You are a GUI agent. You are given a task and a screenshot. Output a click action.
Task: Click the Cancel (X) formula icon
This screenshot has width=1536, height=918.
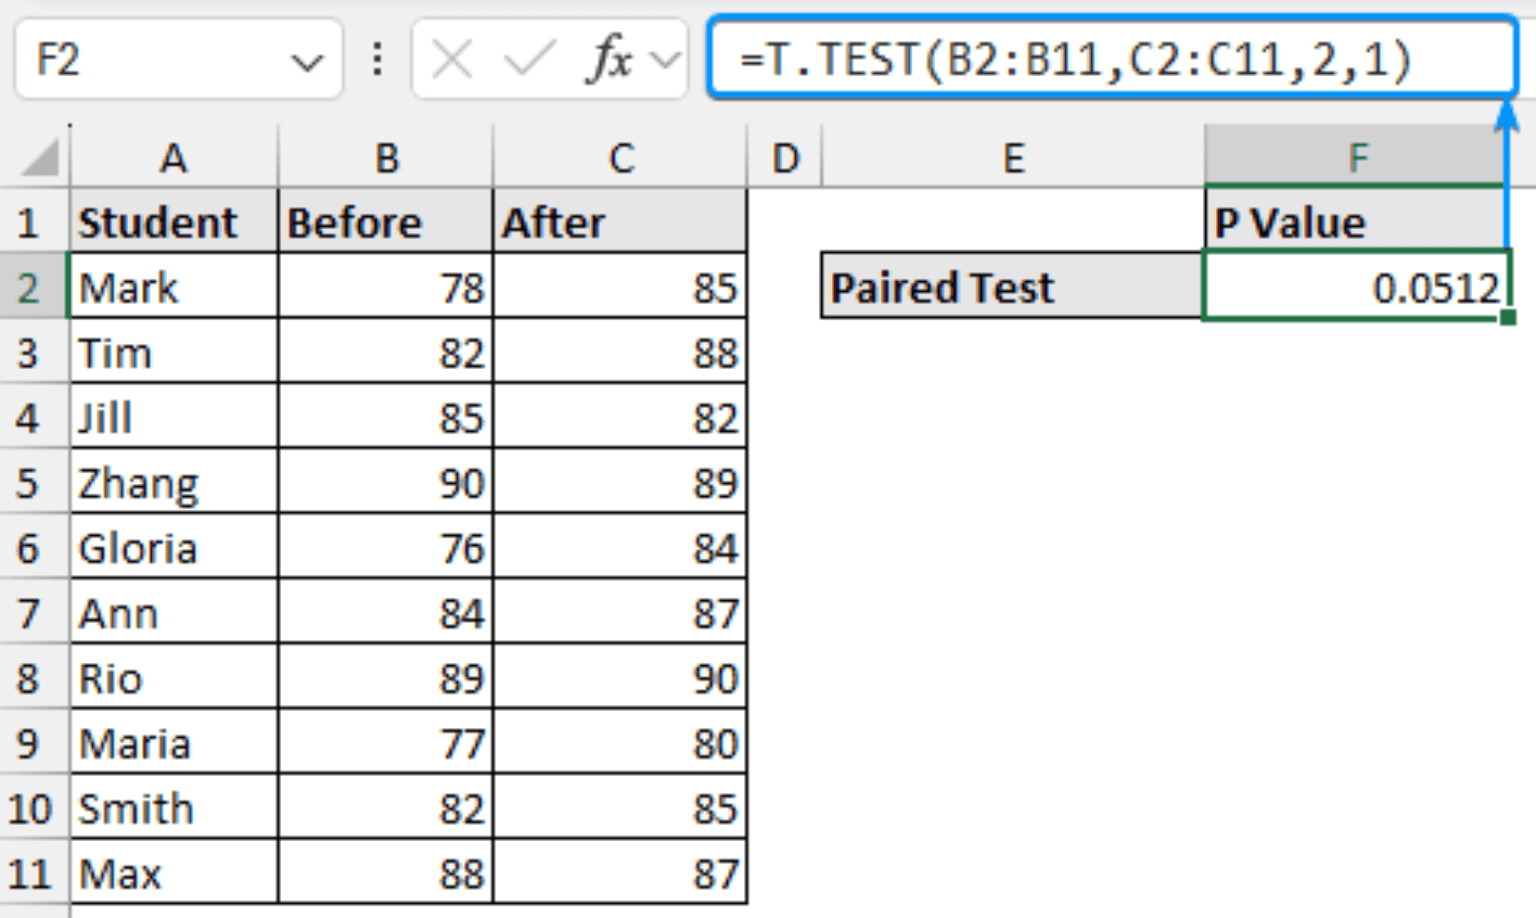(x=452, y=60)
